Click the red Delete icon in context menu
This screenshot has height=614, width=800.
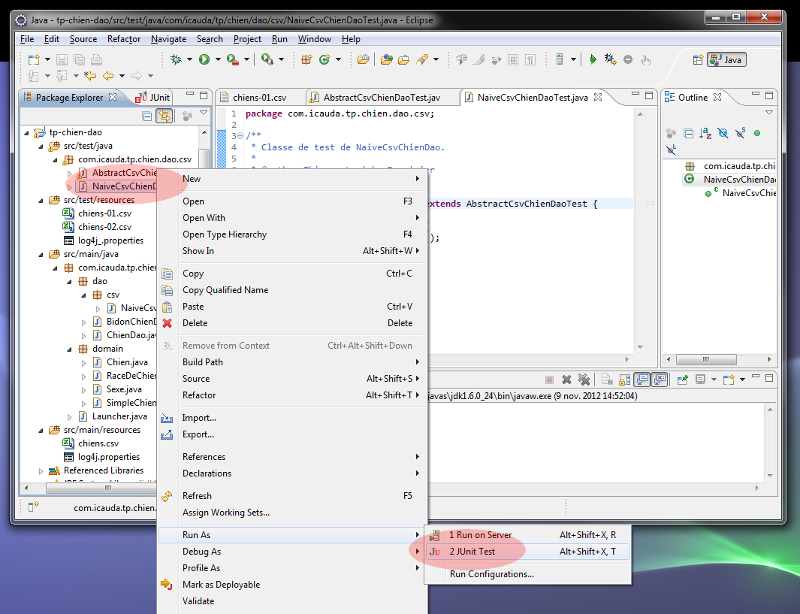(167, 323)
